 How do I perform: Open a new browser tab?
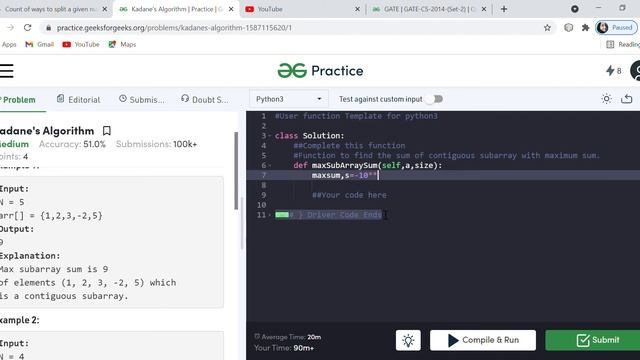coord(504,9)
